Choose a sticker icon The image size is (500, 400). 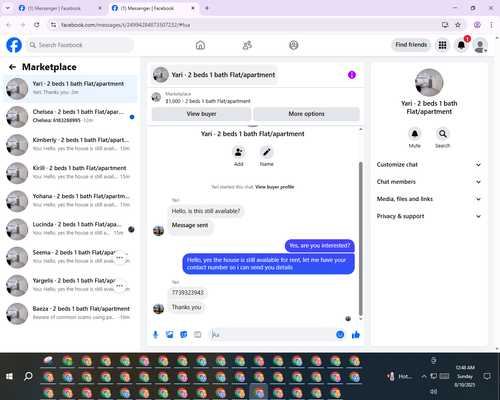(184, 335)
